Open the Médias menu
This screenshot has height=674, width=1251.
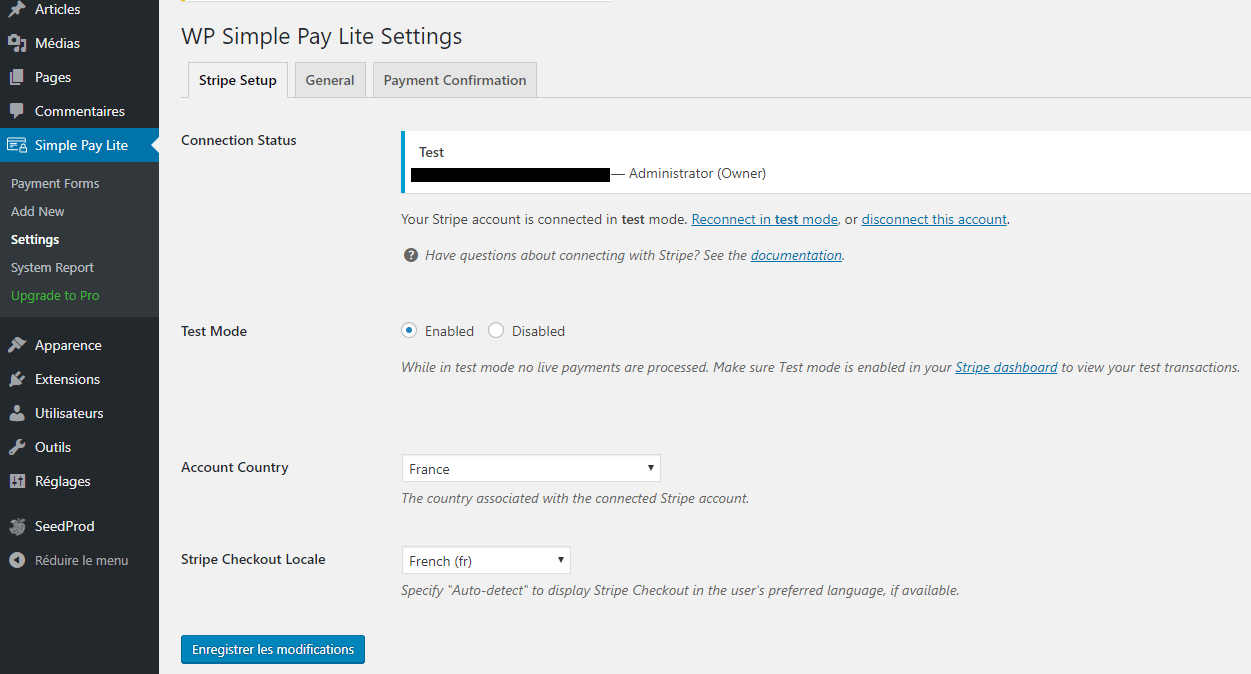click(79, 43)
